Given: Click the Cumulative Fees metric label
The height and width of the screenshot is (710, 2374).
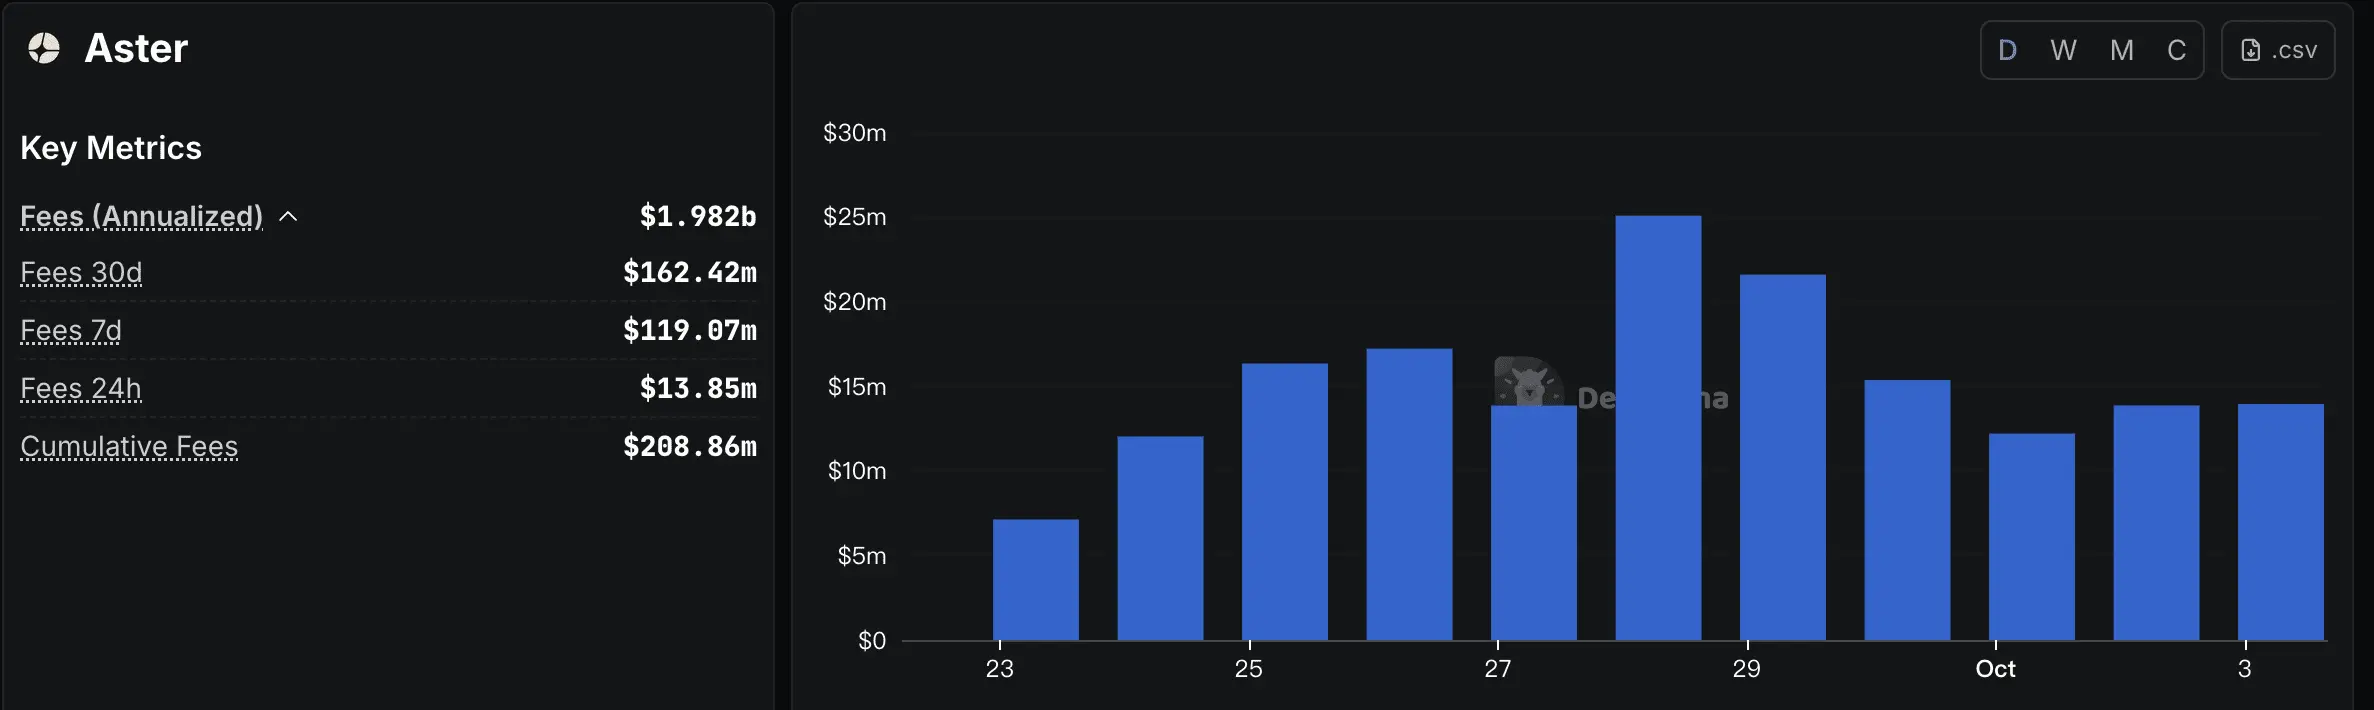Looking at the screenshot, I should click(129, 446).
